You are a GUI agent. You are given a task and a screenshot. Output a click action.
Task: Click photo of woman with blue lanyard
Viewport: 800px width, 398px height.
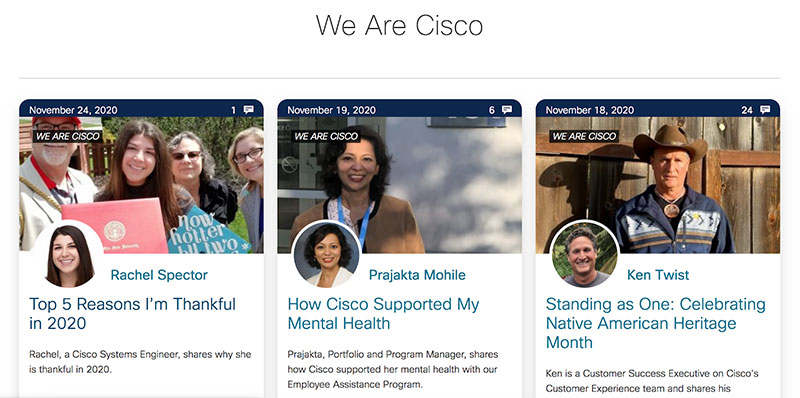pos(399,185)
